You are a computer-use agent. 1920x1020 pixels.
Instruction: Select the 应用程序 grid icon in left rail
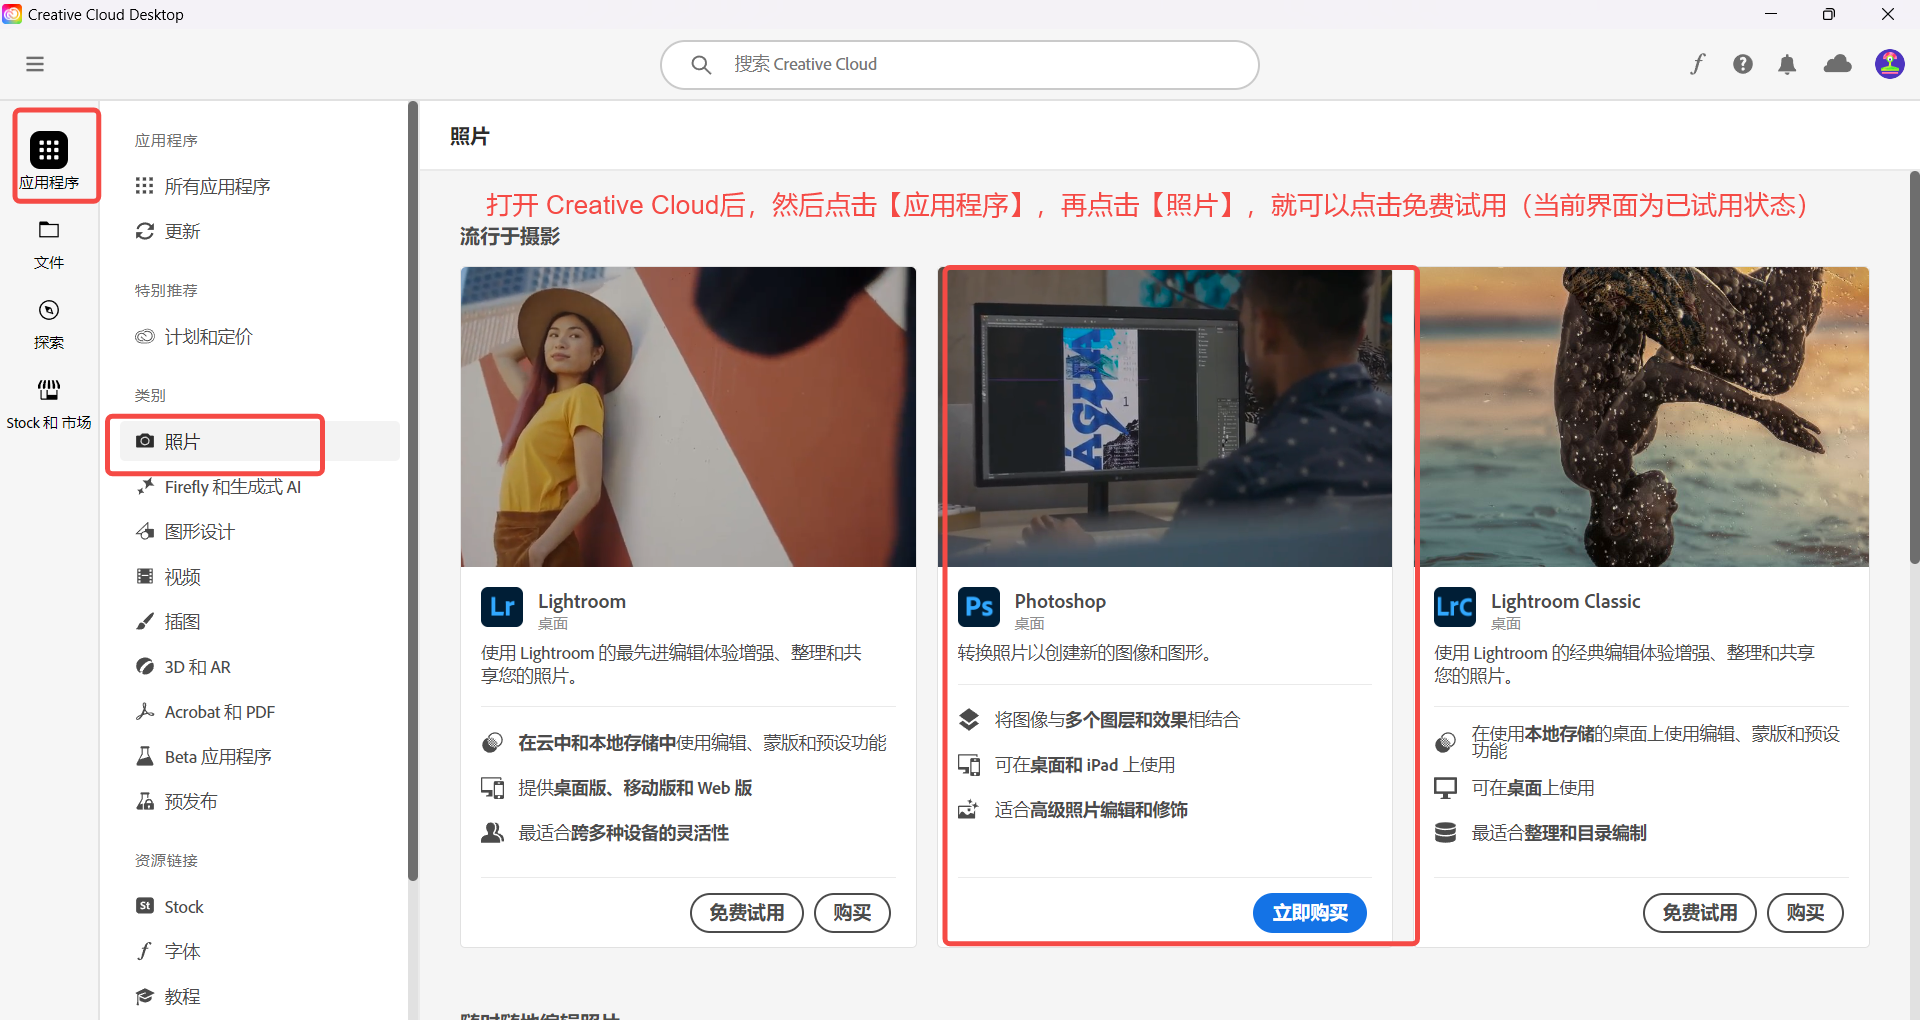[49, 150]
